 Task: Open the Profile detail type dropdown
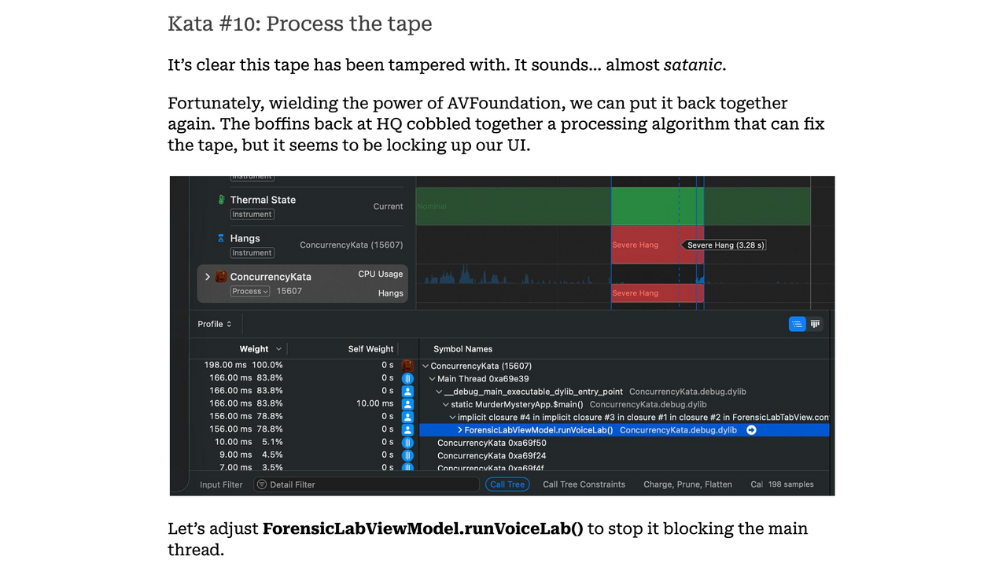coord(215,324)
